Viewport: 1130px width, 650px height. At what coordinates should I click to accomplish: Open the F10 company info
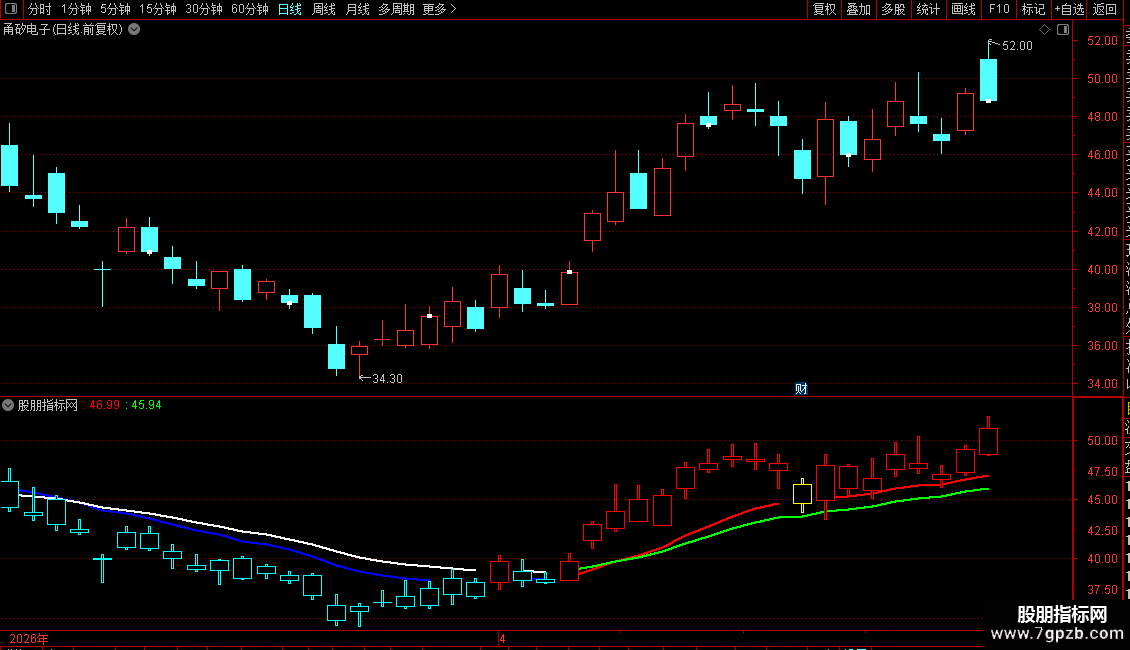pyautogui.click(x=998, y=9)
